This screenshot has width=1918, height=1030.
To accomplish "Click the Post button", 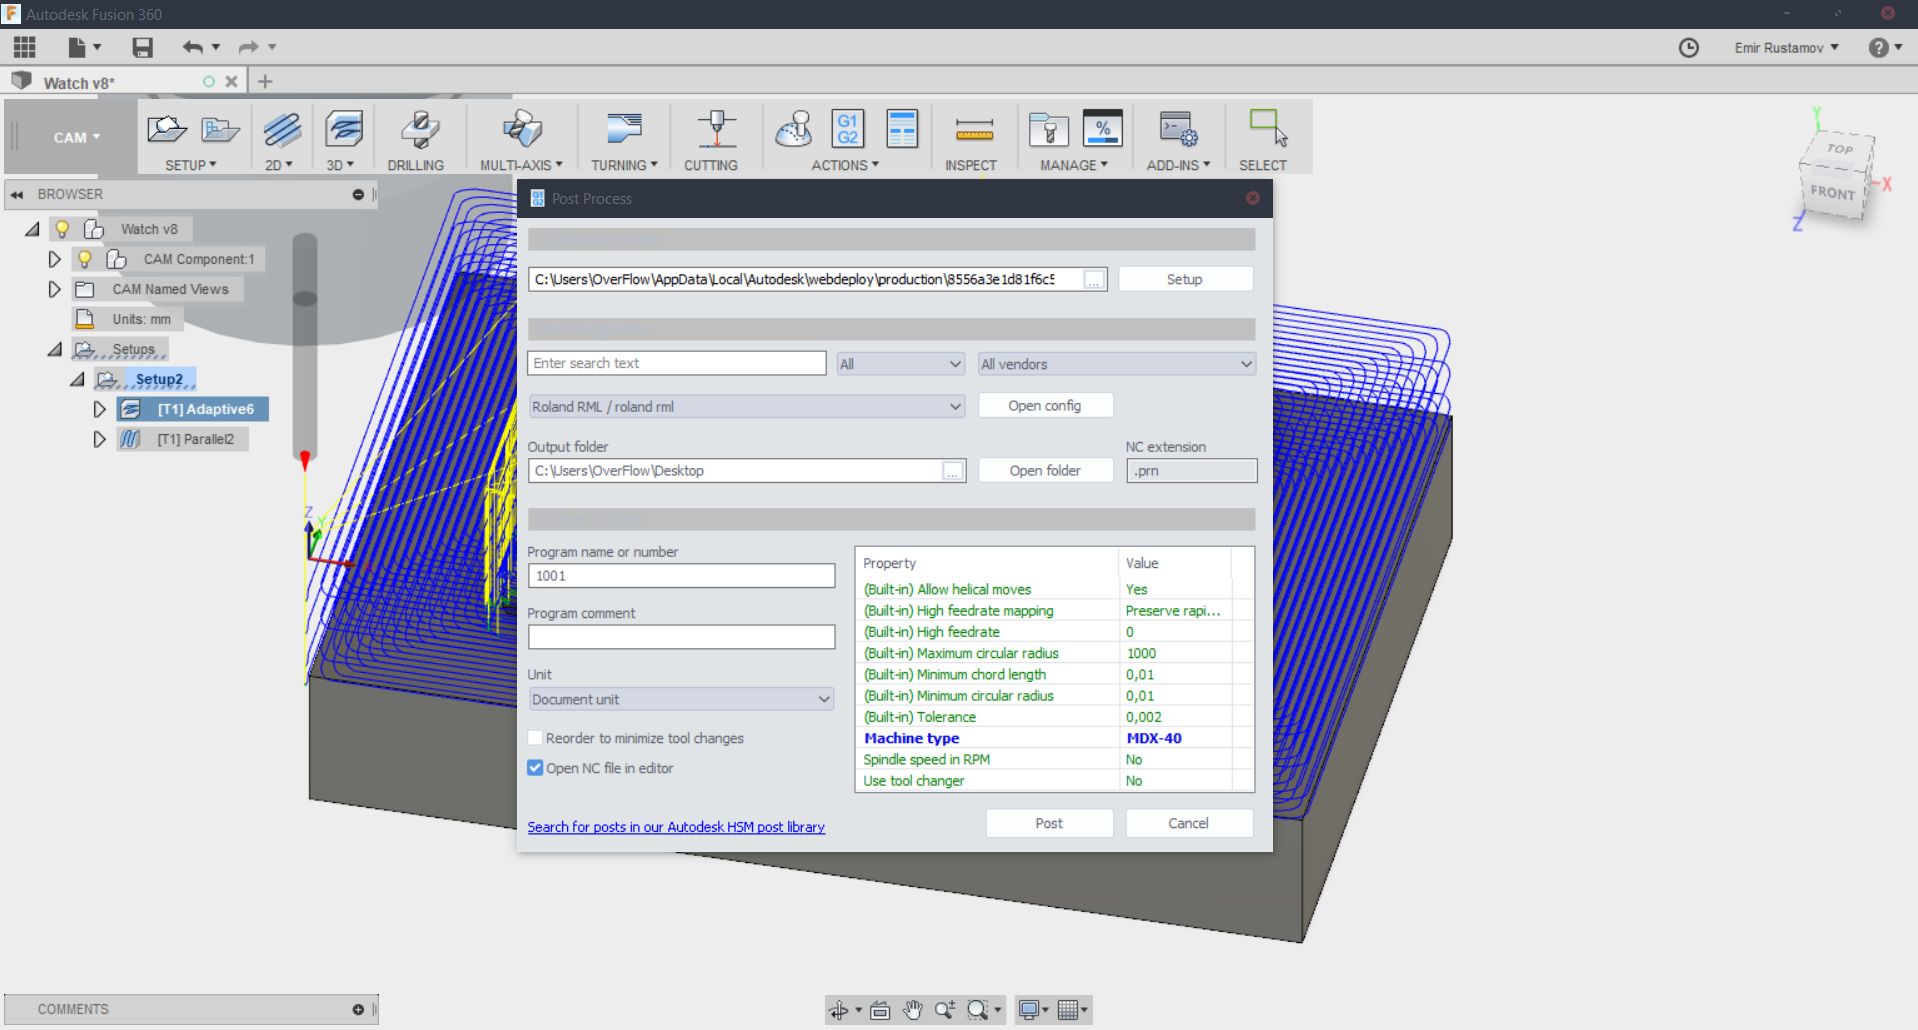I will (1049, 823).
